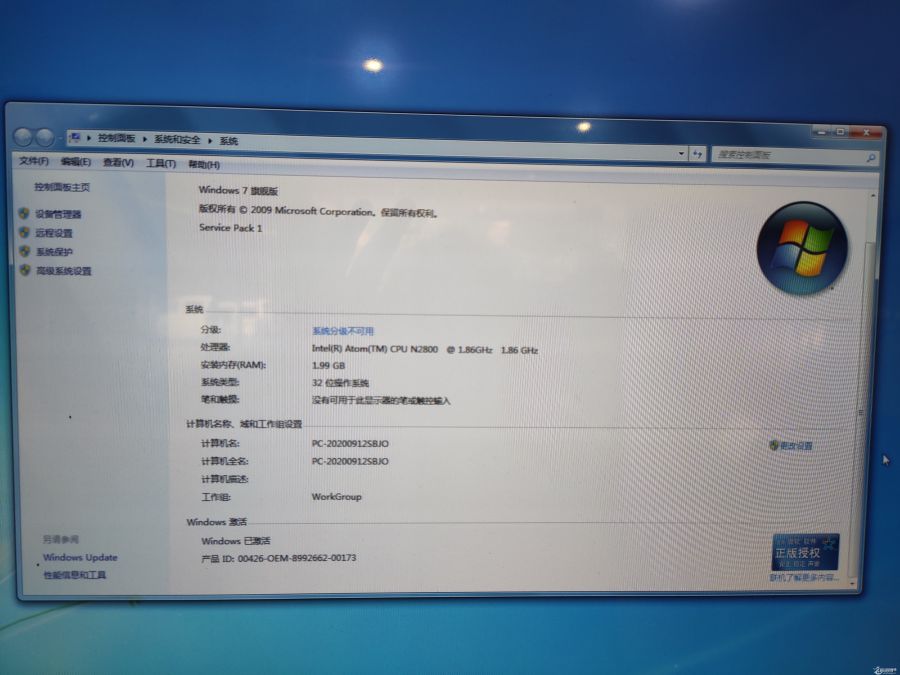The image size is (900, 675).
Task: Click the "另请参阅" sidebar heading
Action: (x=61, y=540)
